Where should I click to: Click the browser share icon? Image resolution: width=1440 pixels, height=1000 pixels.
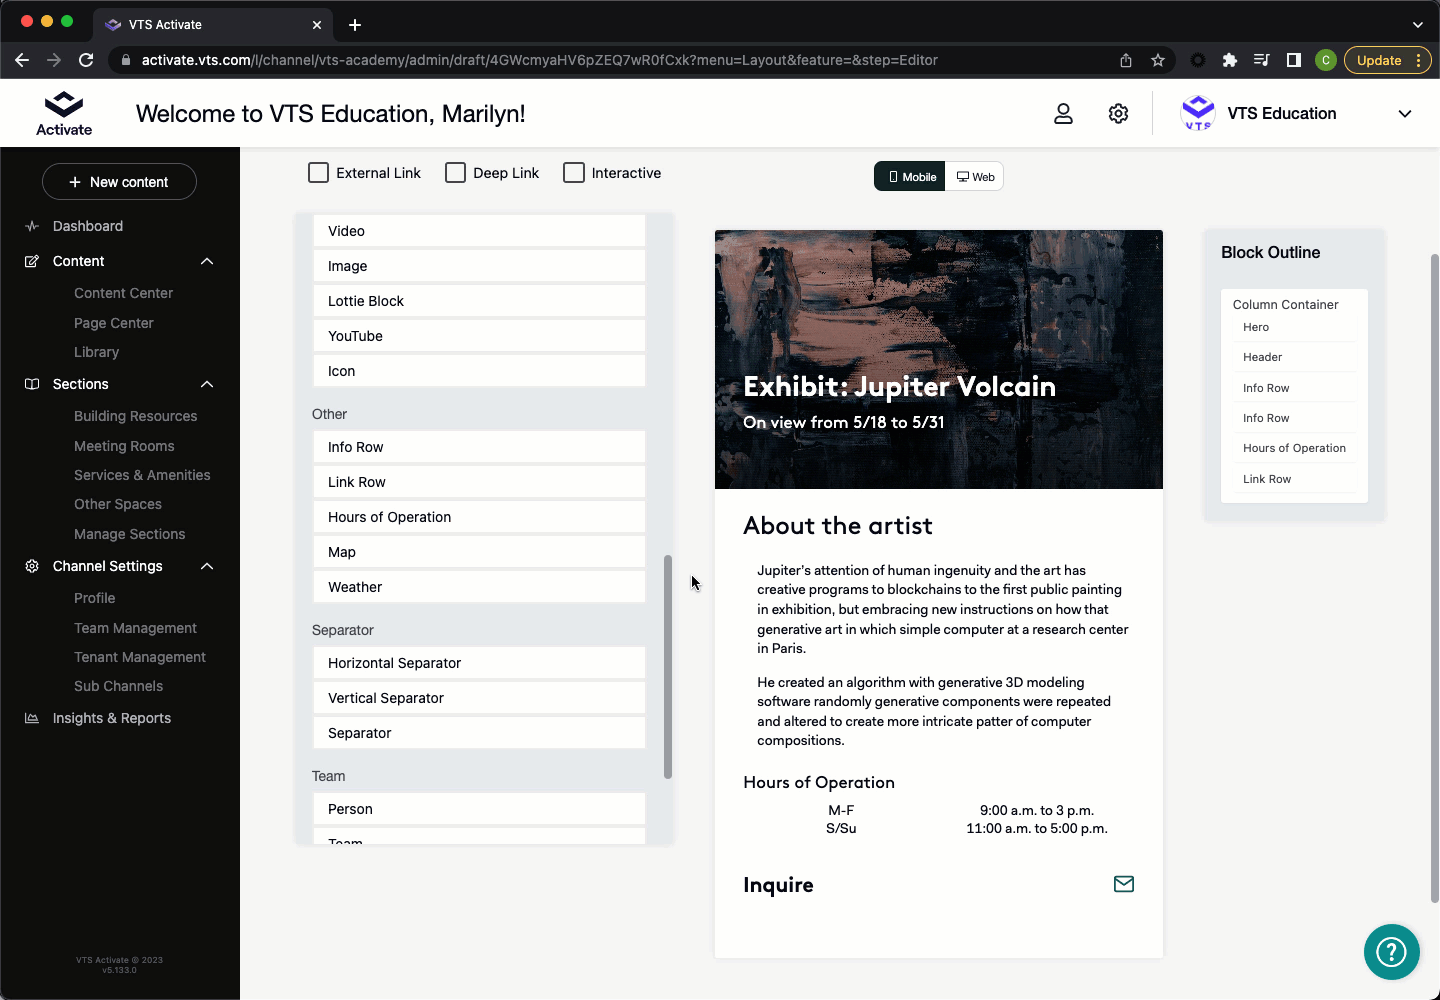tap(1126, 60)
